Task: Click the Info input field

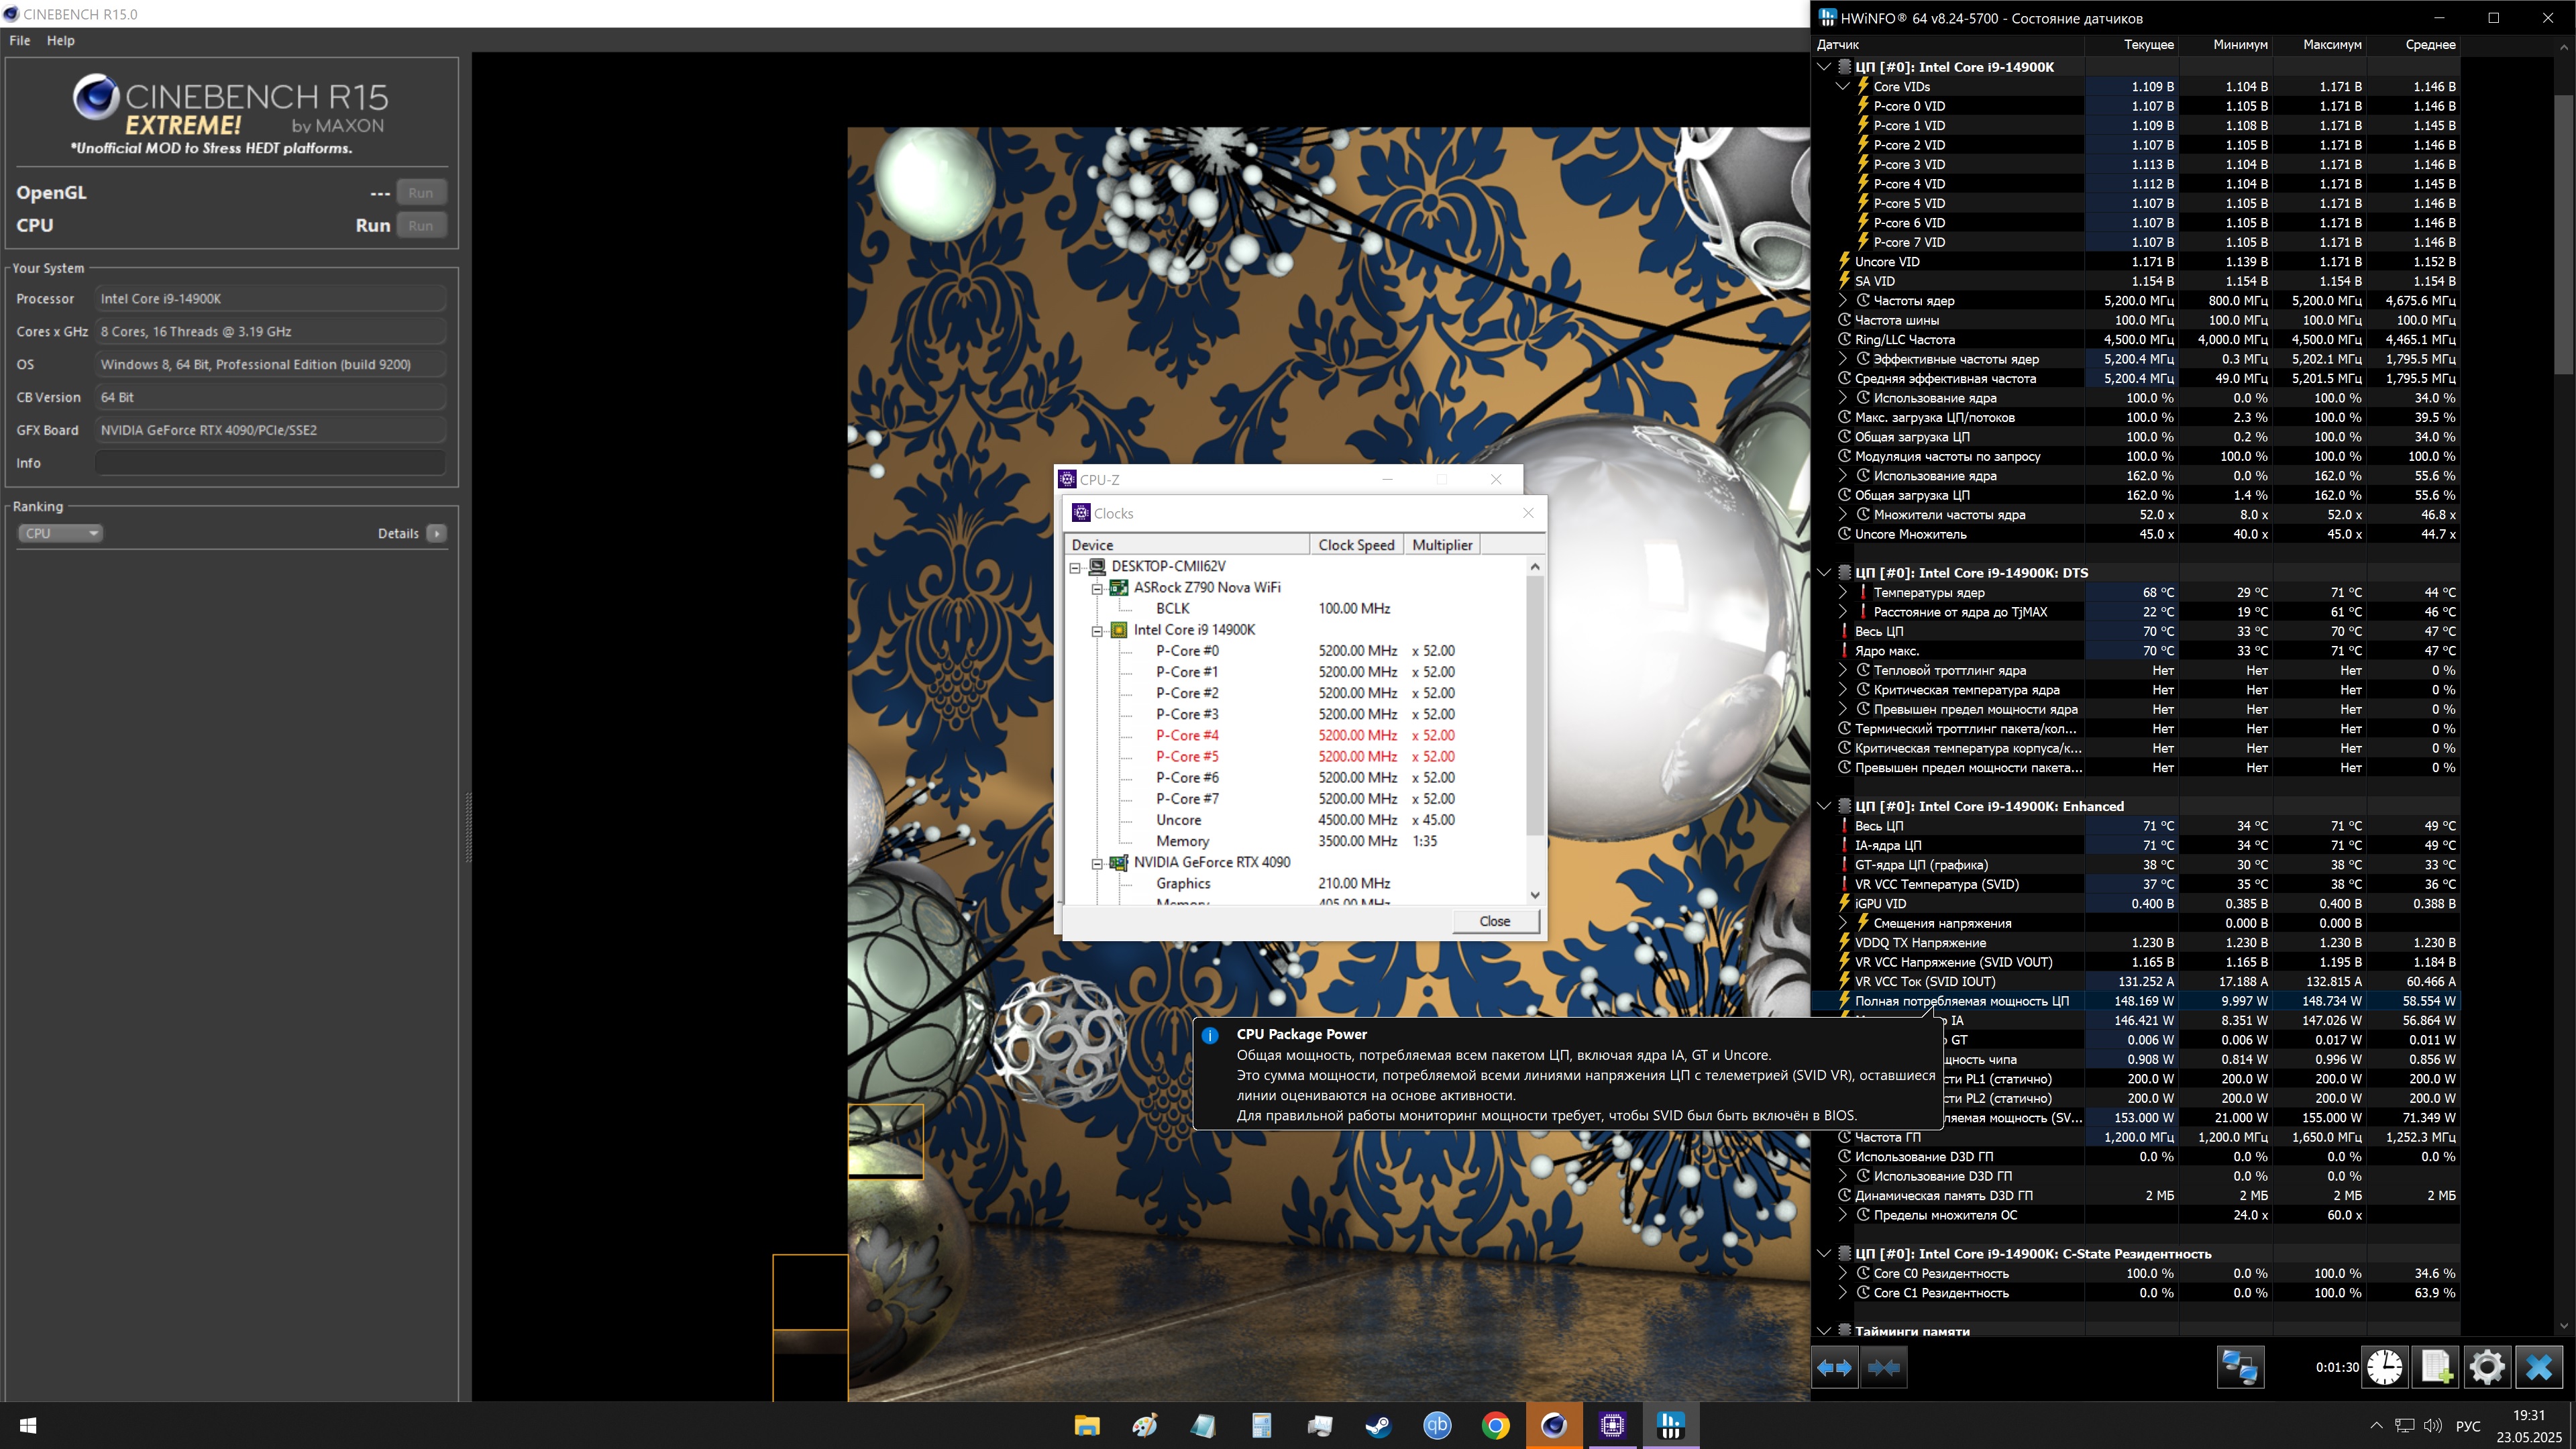Action: (x=270, y=463)
